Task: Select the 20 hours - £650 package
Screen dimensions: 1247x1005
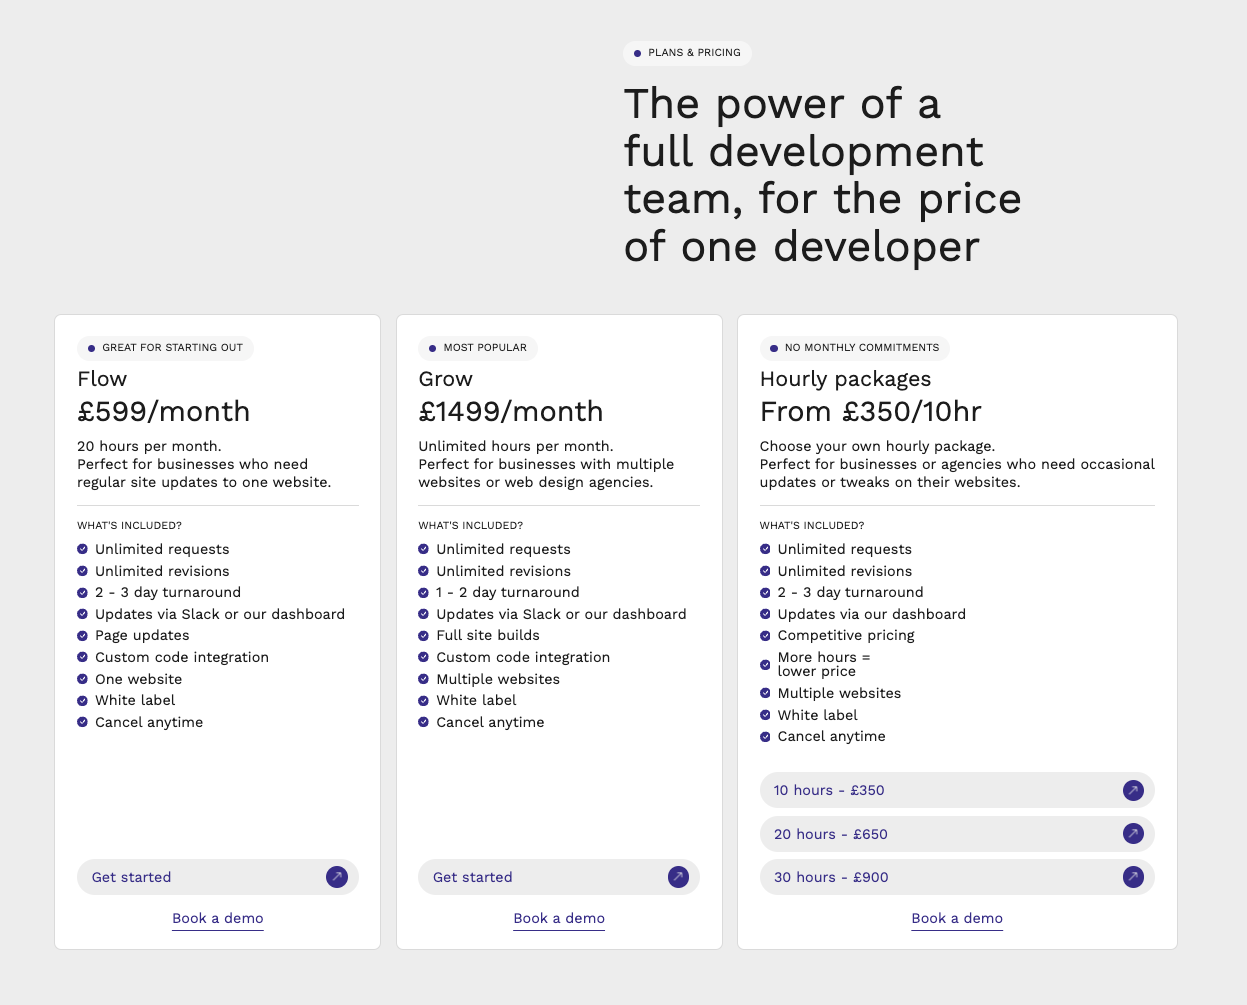Action: 957,834
